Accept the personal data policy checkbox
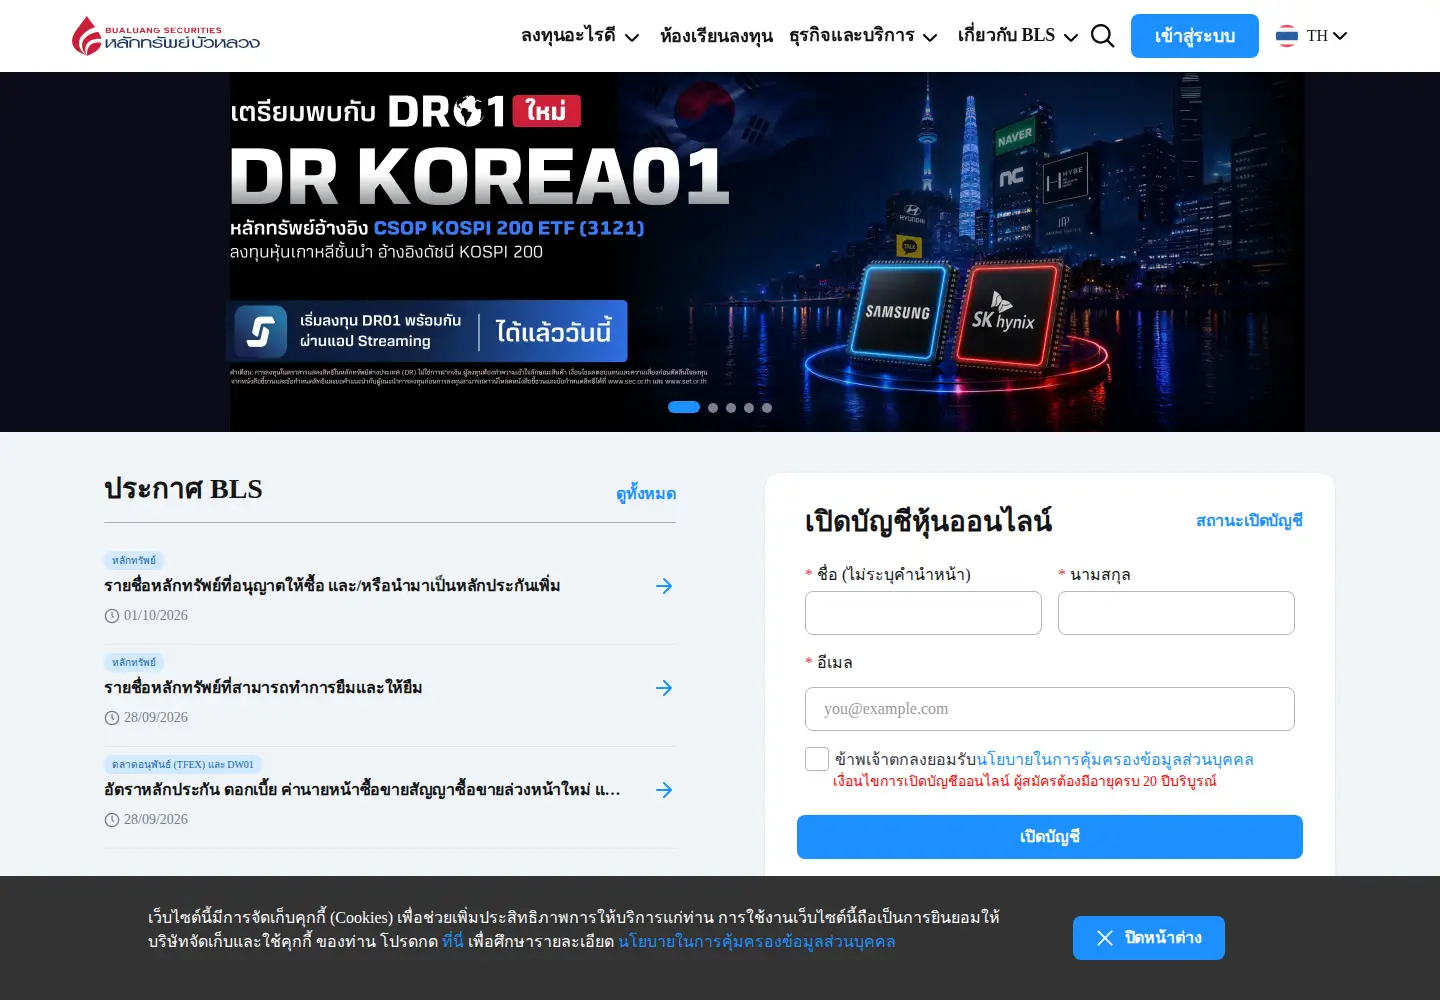Screen dimensions: 1440x1000 point(817,759)
